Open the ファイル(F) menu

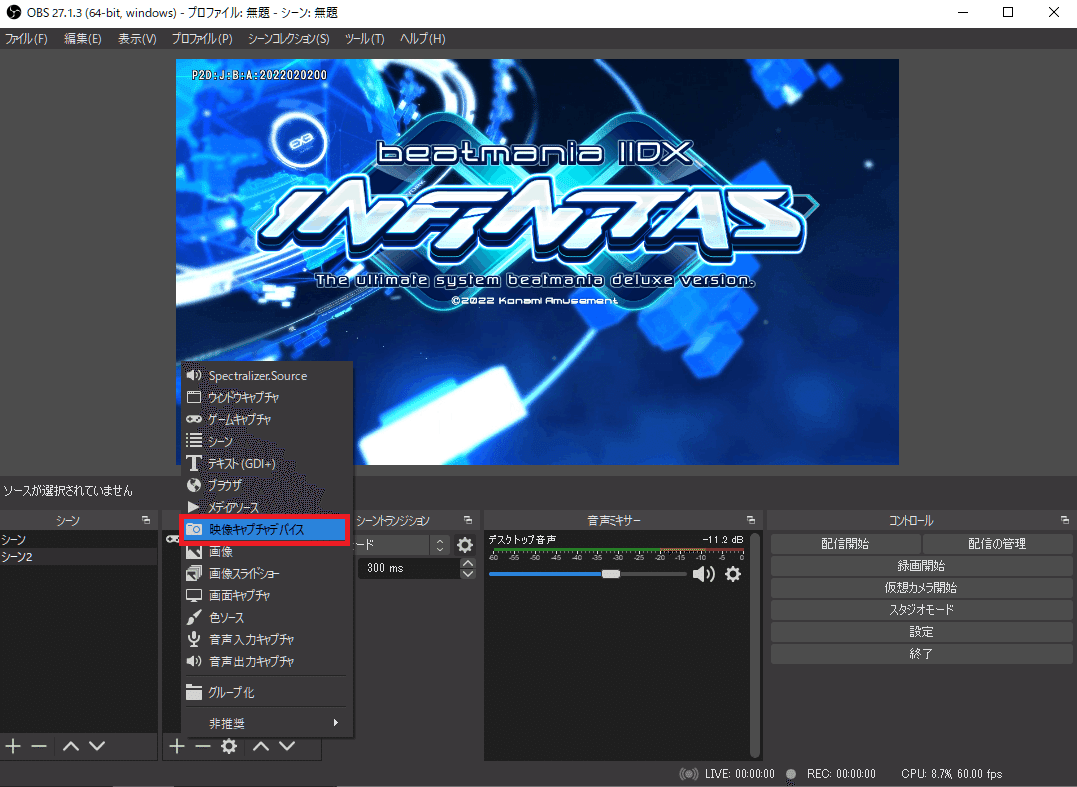tap(26, 38)
